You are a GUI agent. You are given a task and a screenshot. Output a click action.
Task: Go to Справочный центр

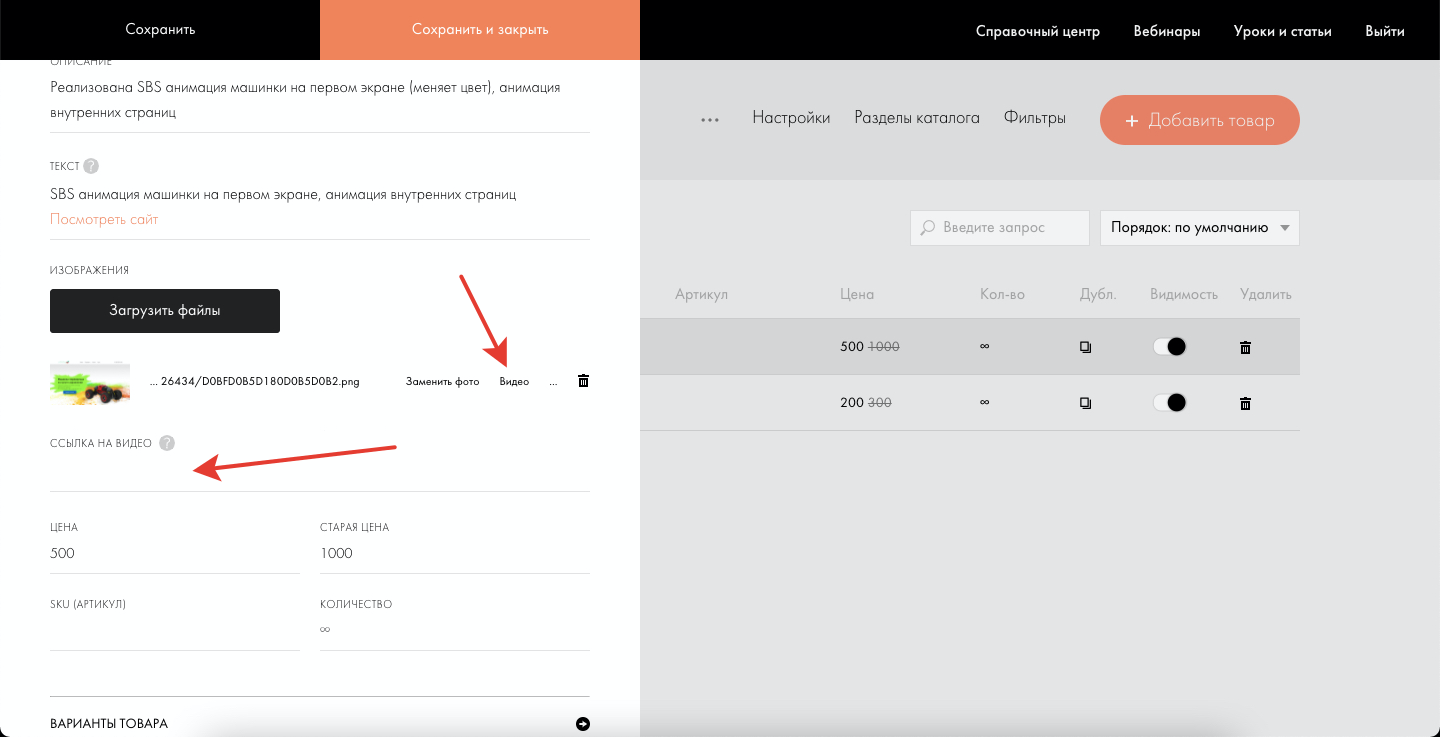pyautogui.click(x=1038, y=31)
